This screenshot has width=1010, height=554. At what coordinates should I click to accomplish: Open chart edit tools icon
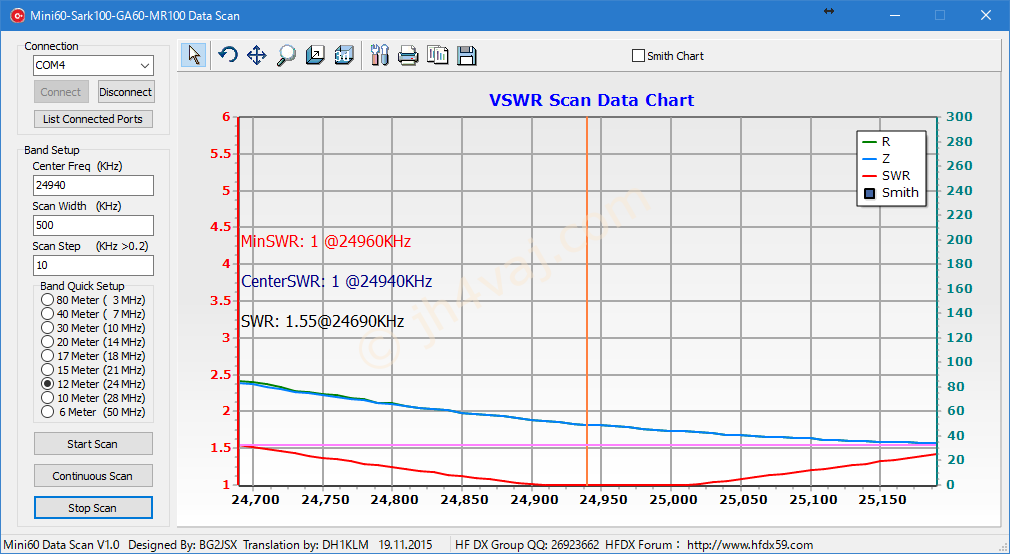point(380,55)
